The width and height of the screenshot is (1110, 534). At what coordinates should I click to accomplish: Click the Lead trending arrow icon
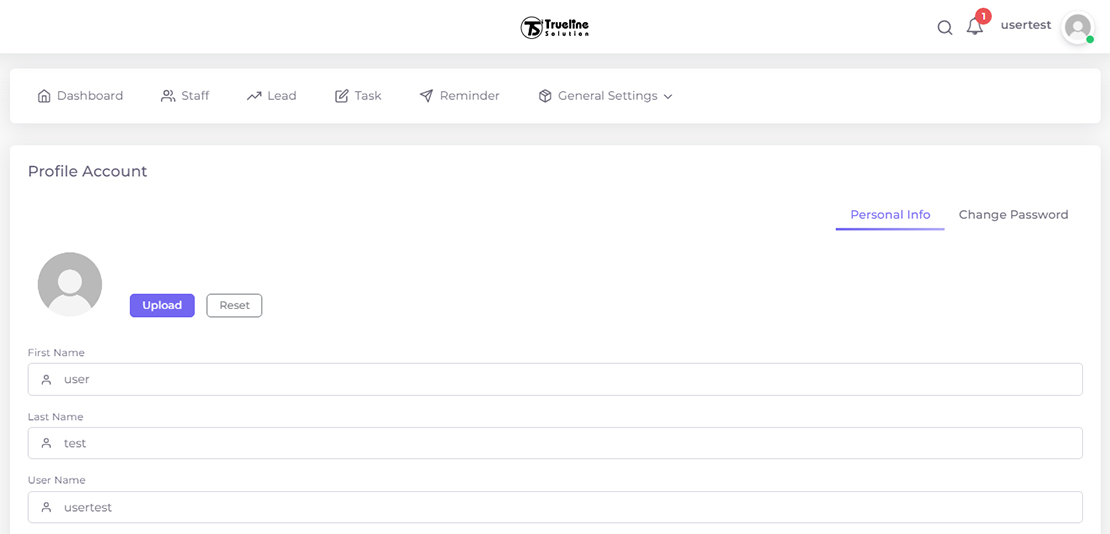[254, 96]
